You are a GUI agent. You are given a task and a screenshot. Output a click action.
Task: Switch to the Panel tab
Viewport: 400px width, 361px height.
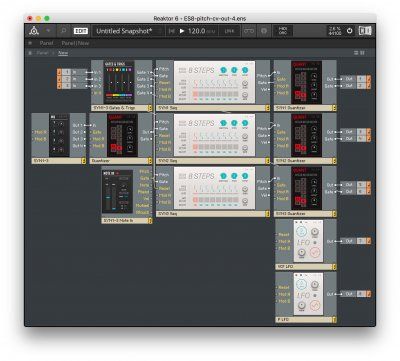click(x=46, y=43)
